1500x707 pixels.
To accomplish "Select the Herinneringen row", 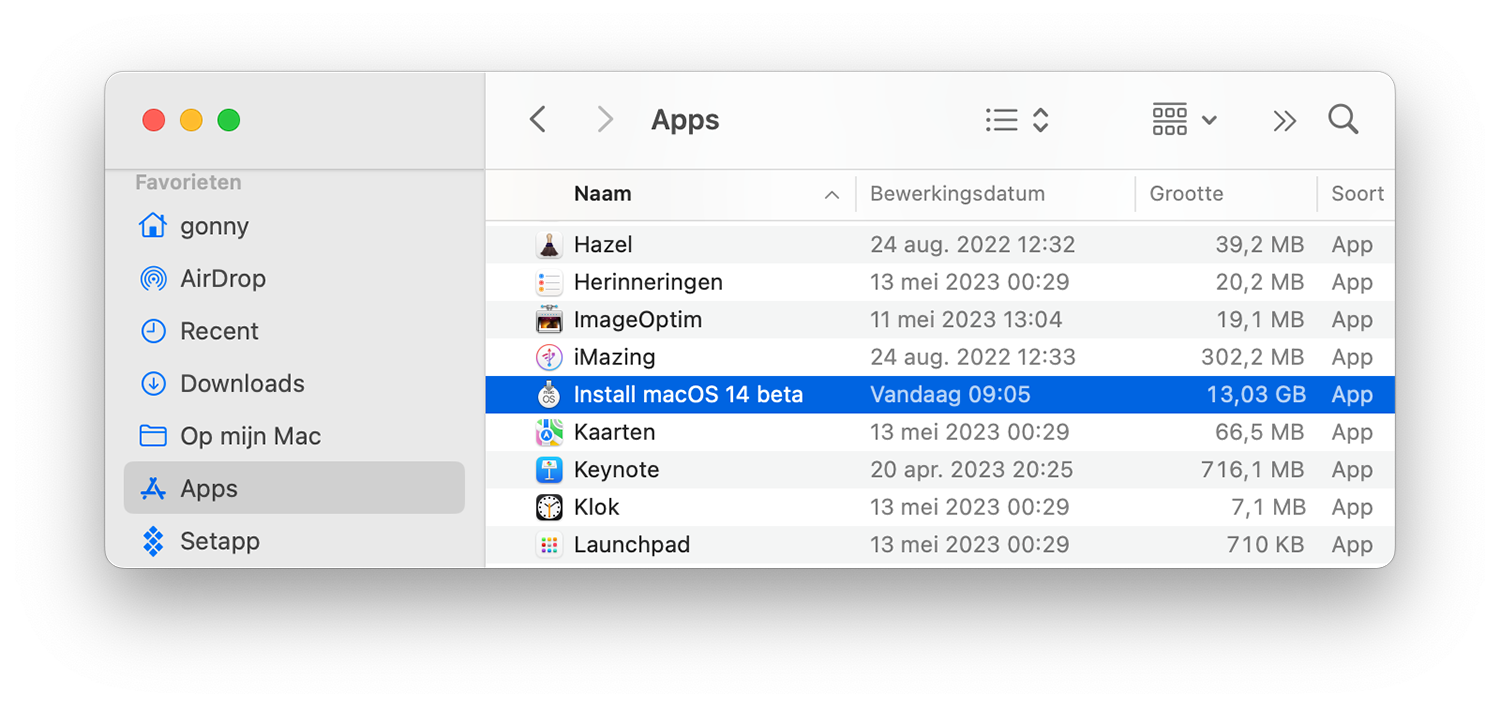I will pyautogui.click(x=940, y=282).
